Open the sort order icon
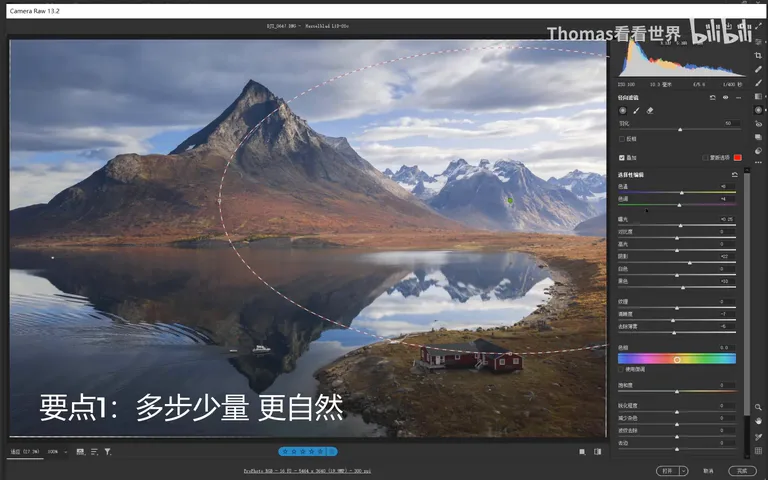The image size is (768, 480). tap(94, 452)
